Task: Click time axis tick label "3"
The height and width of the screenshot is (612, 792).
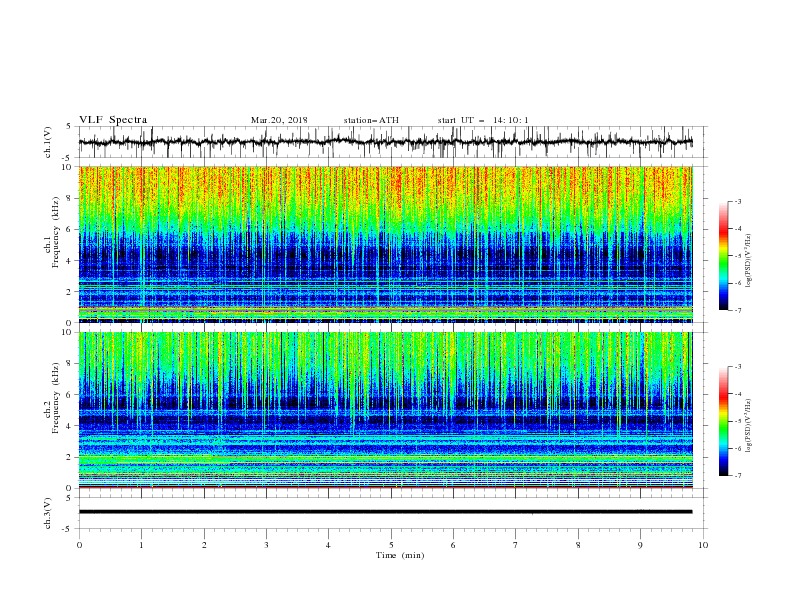Action: [266, 545]
